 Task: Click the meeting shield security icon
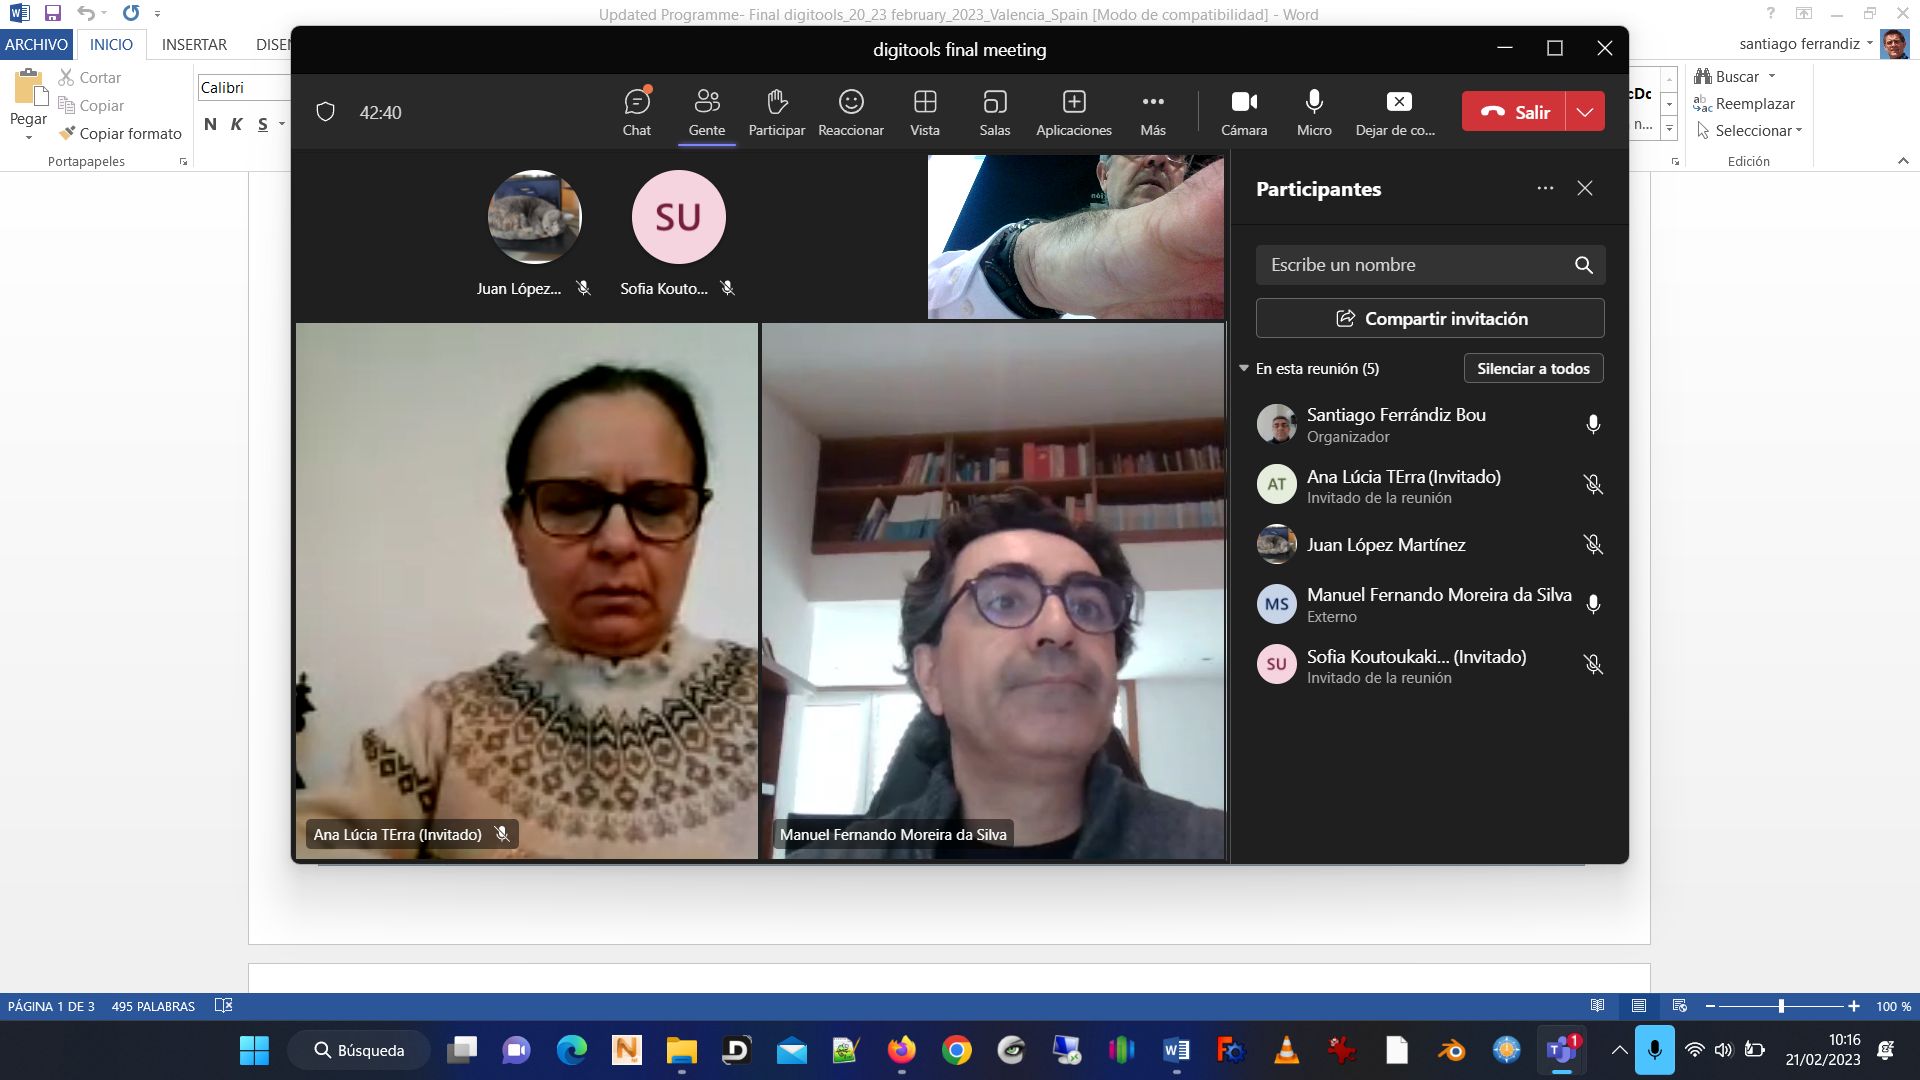click(x=325, y=112)
